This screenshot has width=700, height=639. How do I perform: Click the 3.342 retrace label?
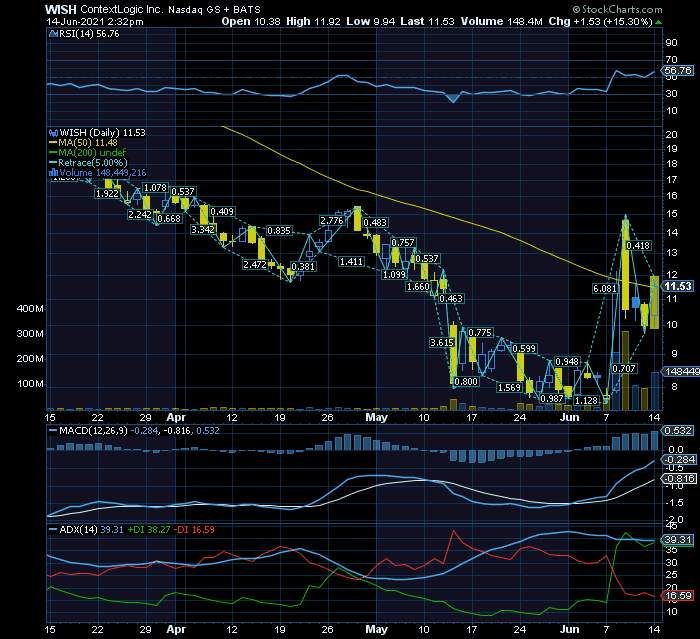click(x=203, y=230)
